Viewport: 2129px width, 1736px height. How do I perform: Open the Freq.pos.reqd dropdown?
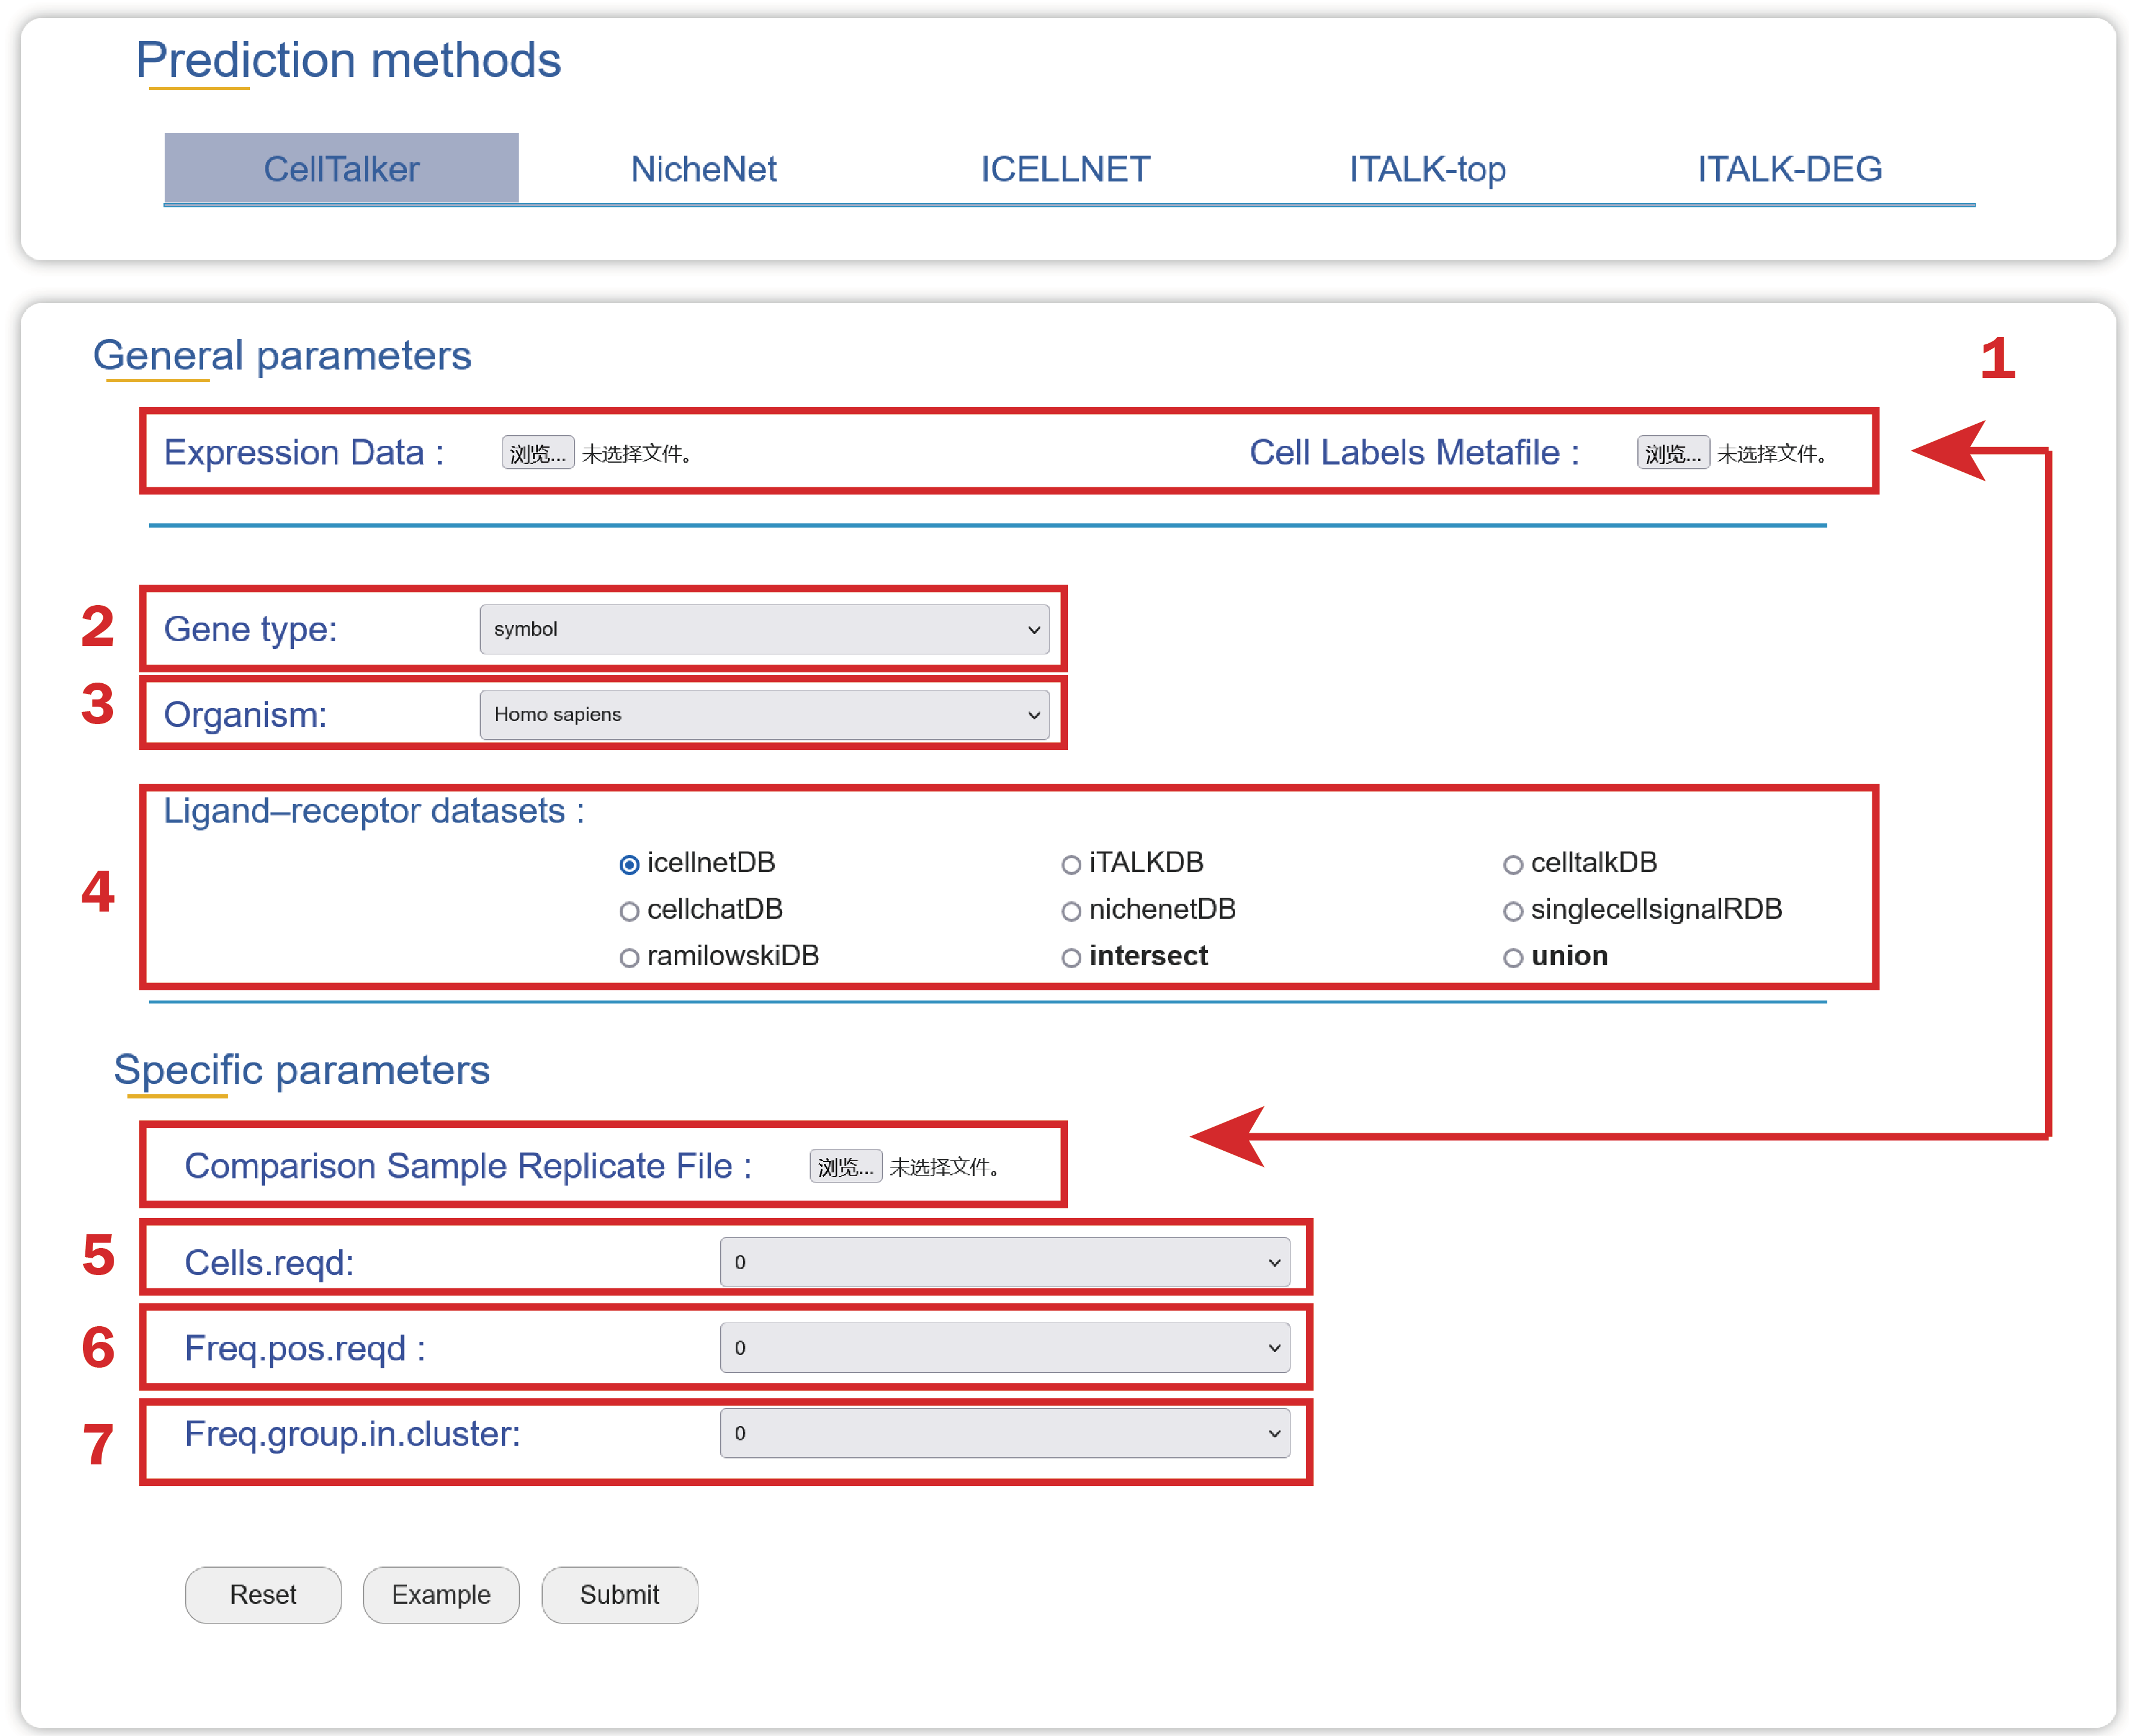tap(1004, 1347)
